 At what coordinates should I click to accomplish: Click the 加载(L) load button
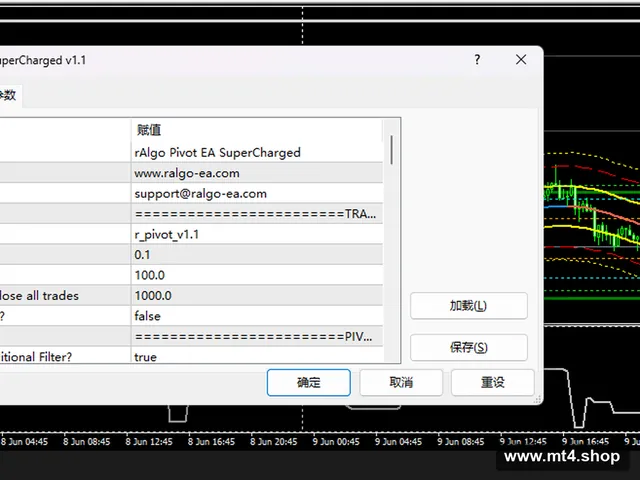469,305
